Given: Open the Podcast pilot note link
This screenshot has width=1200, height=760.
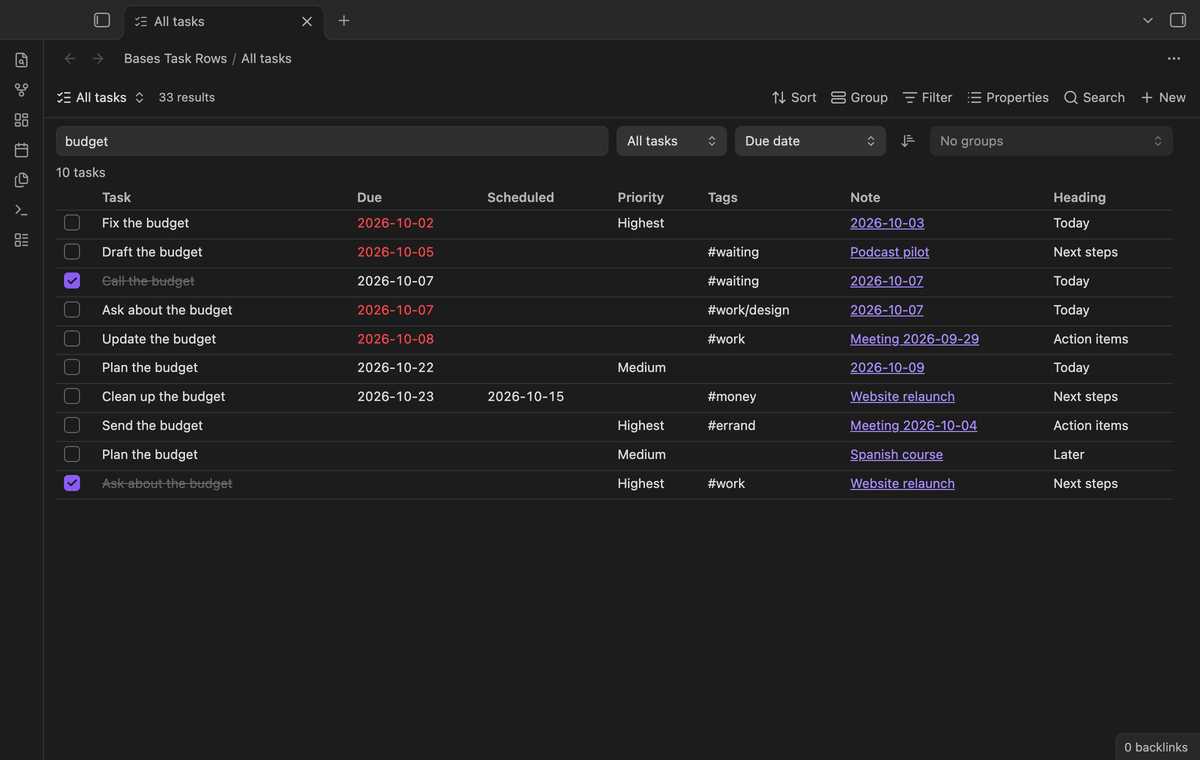Looking at the screenshot, I should (889, 252).
